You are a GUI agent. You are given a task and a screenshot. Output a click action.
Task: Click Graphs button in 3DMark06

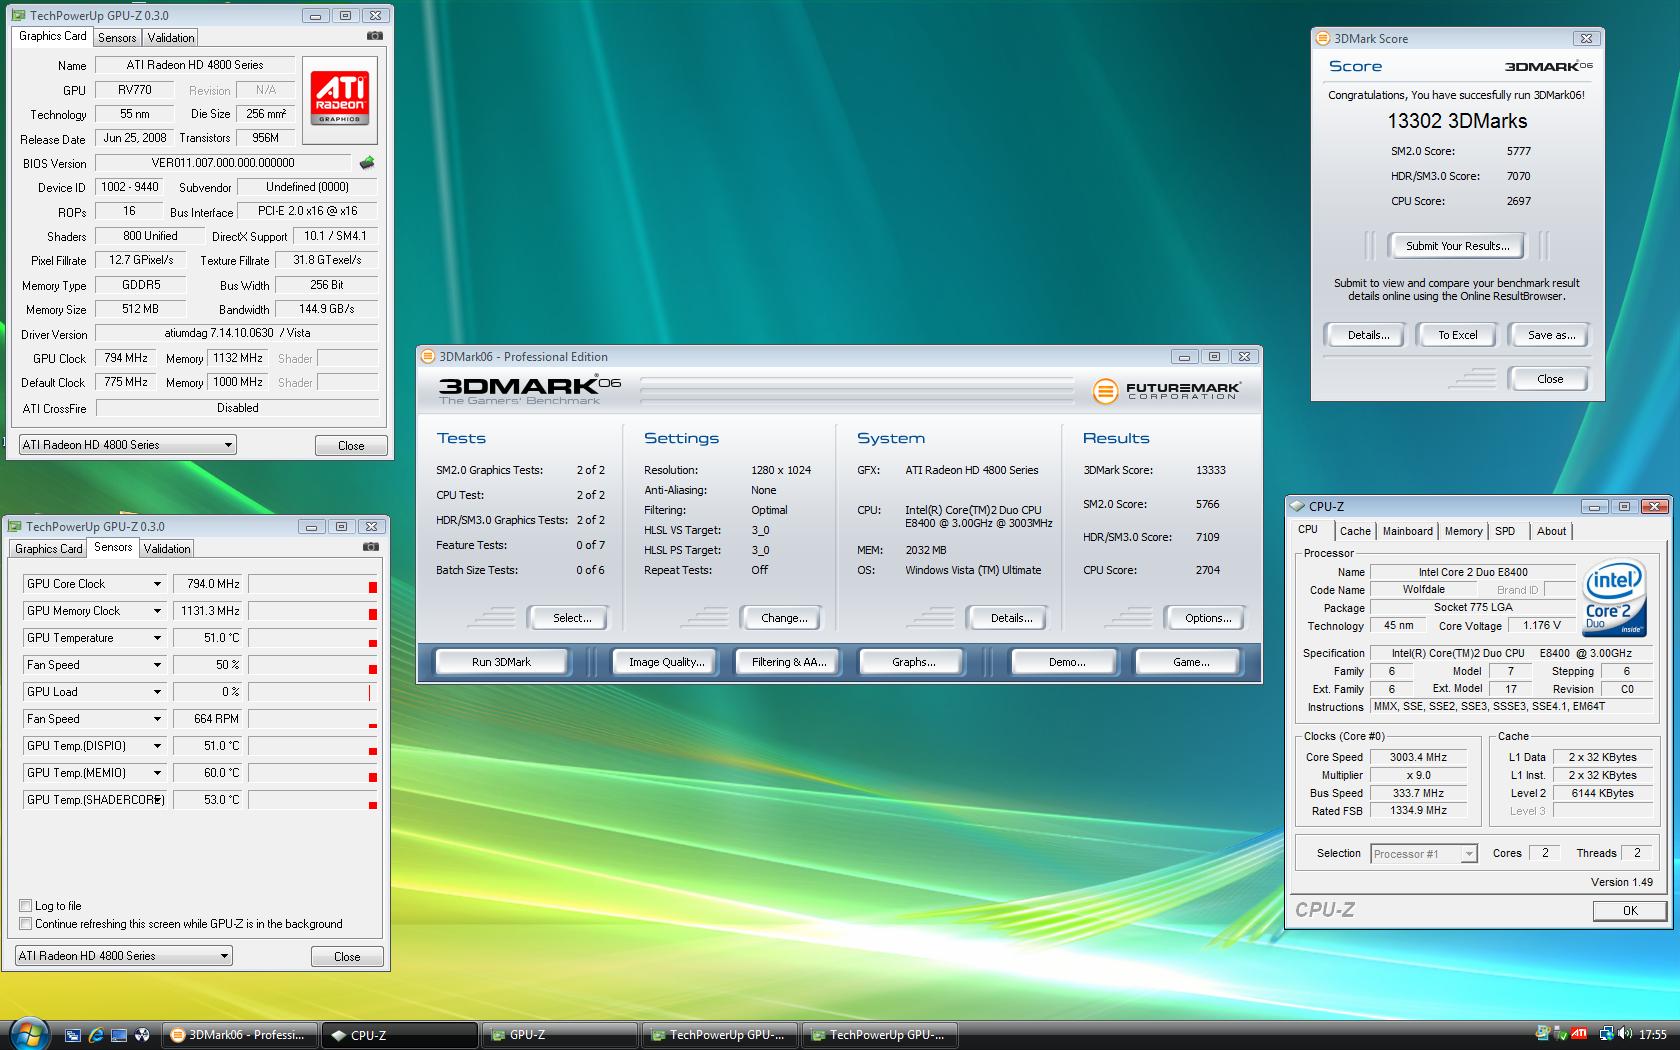click(x=913, y=662)
